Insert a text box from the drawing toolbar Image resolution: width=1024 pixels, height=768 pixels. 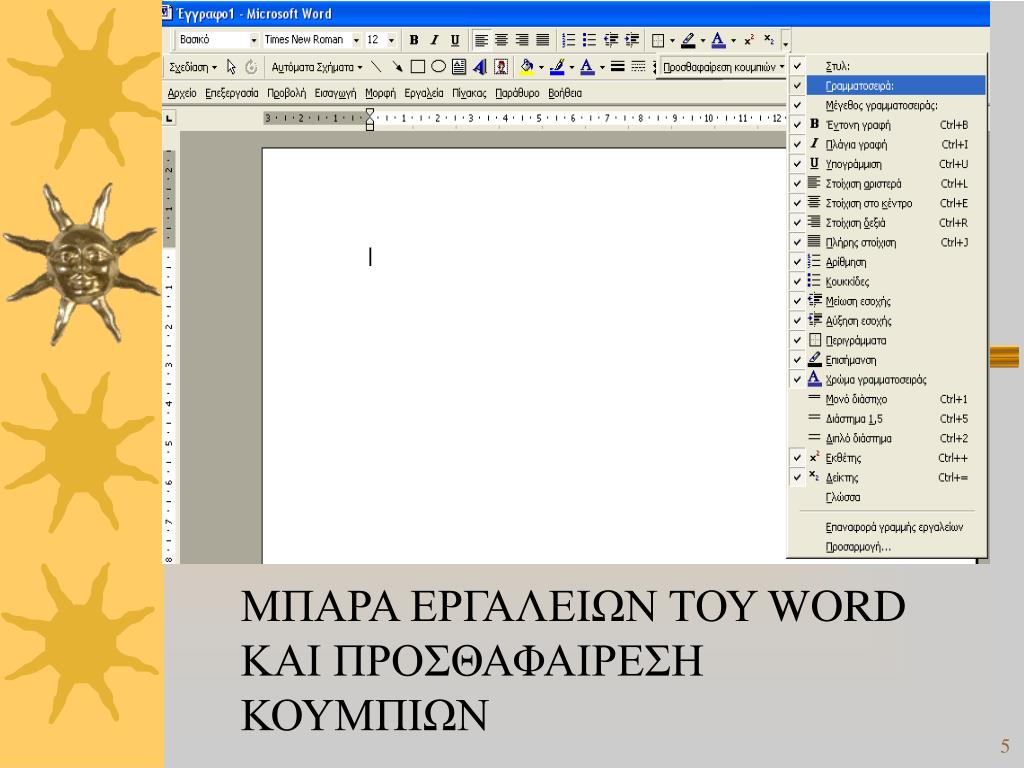(459, 67)
